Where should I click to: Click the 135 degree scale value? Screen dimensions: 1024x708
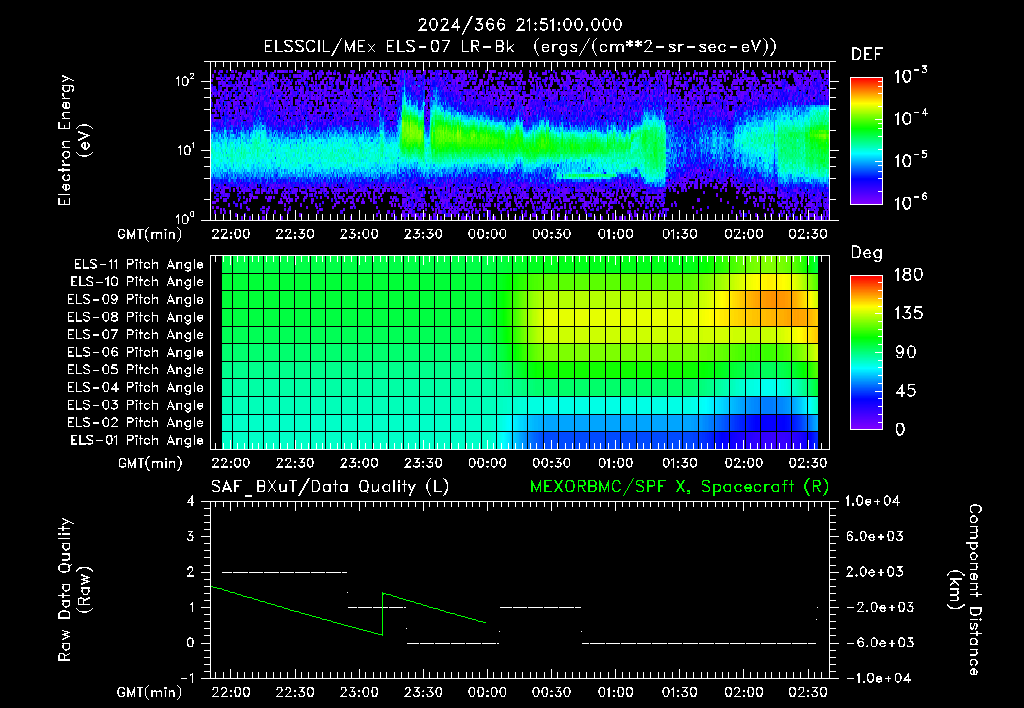pos(908,314)
